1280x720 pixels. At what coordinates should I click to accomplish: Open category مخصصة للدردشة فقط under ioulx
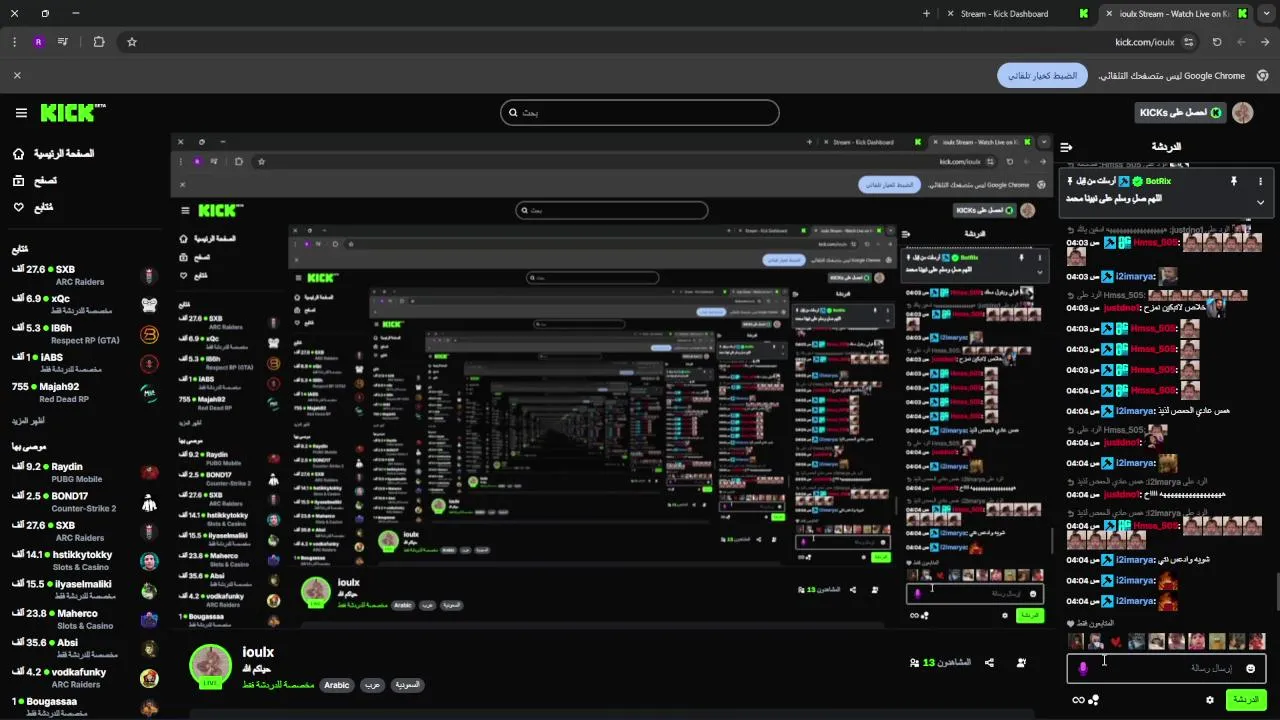[x=278, y=685]
